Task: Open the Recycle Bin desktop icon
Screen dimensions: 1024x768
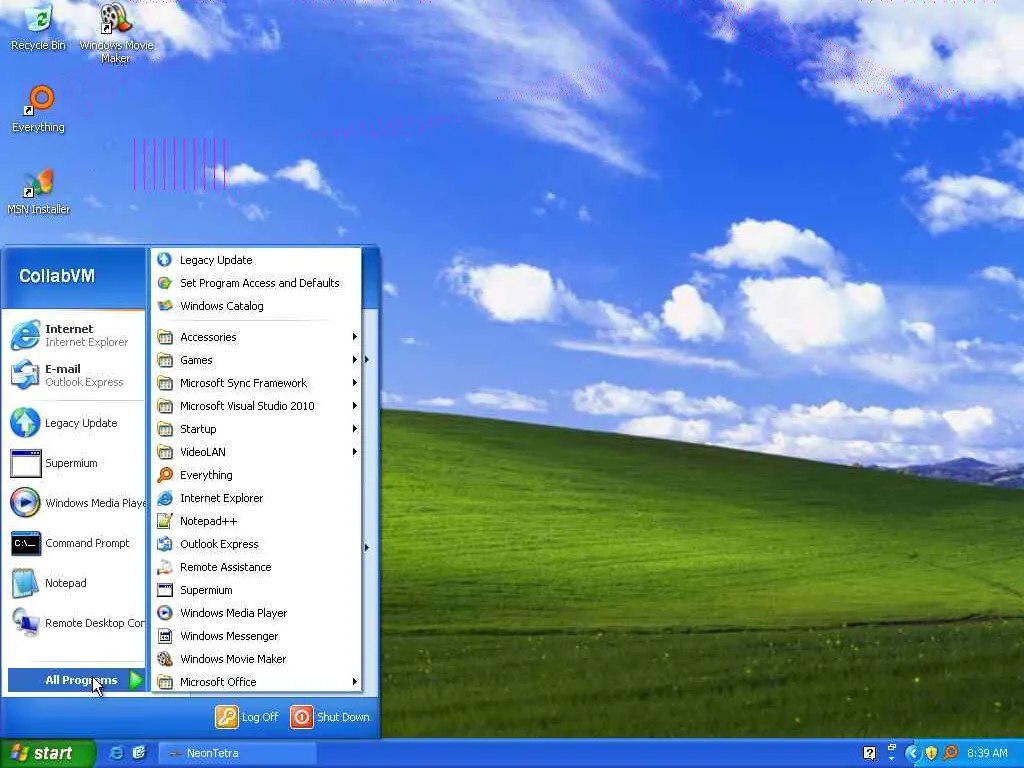Action: (38, 27)
